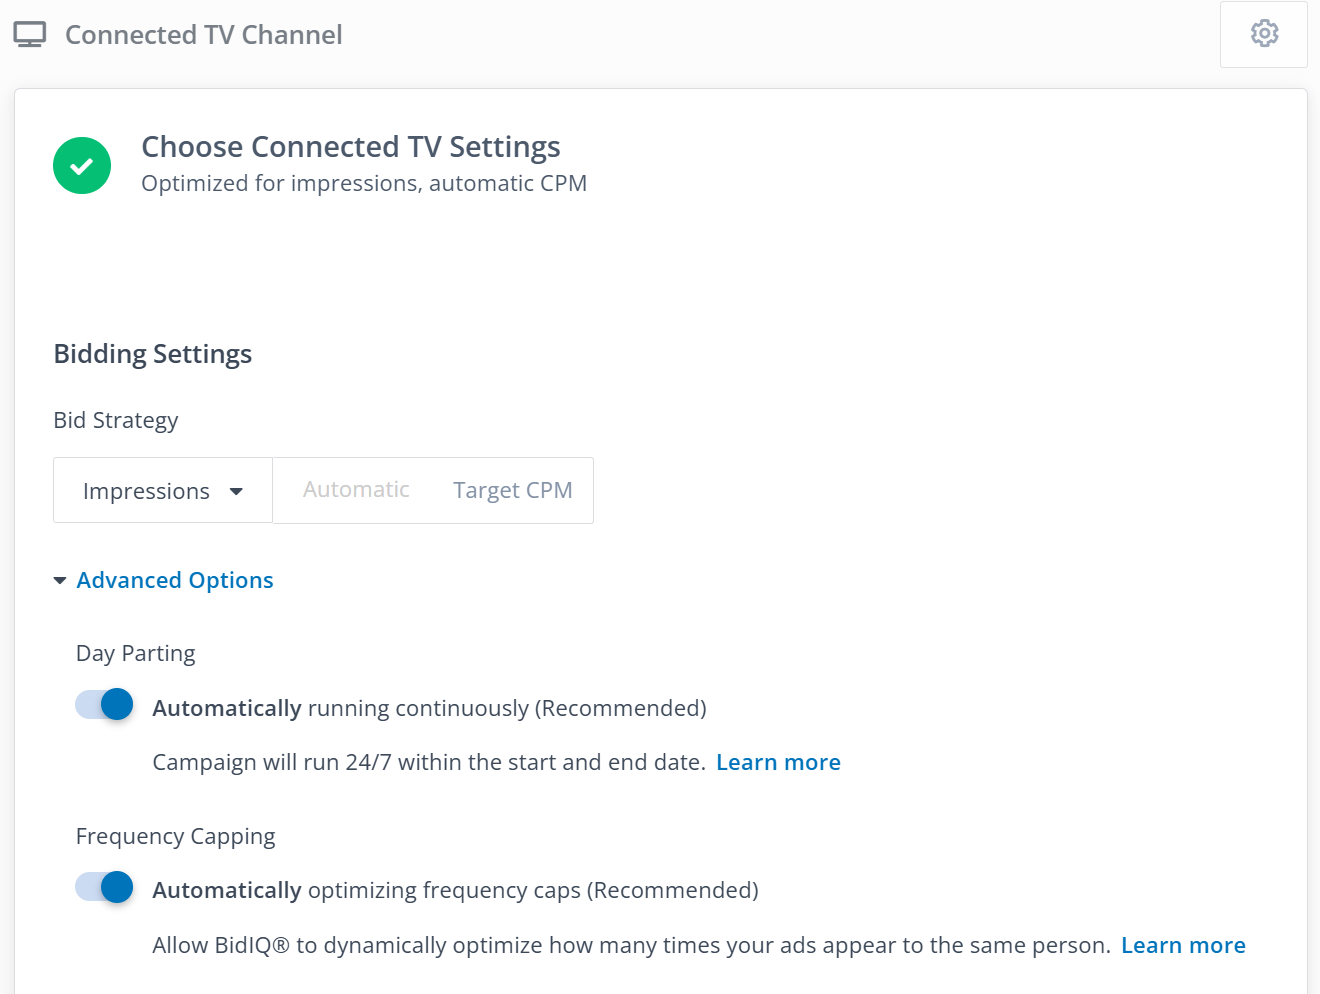
Task: Open Learn more about frequency capping
Action: 1183,946
